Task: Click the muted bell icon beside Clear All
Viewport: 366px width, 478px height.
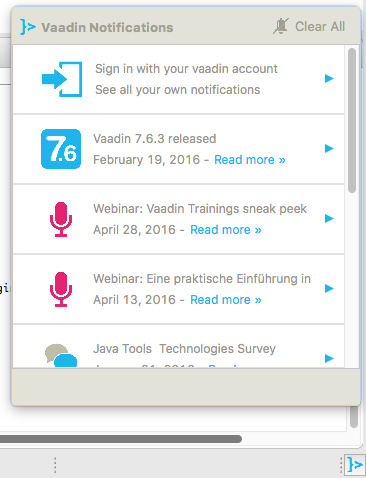Action: point(281,26)
